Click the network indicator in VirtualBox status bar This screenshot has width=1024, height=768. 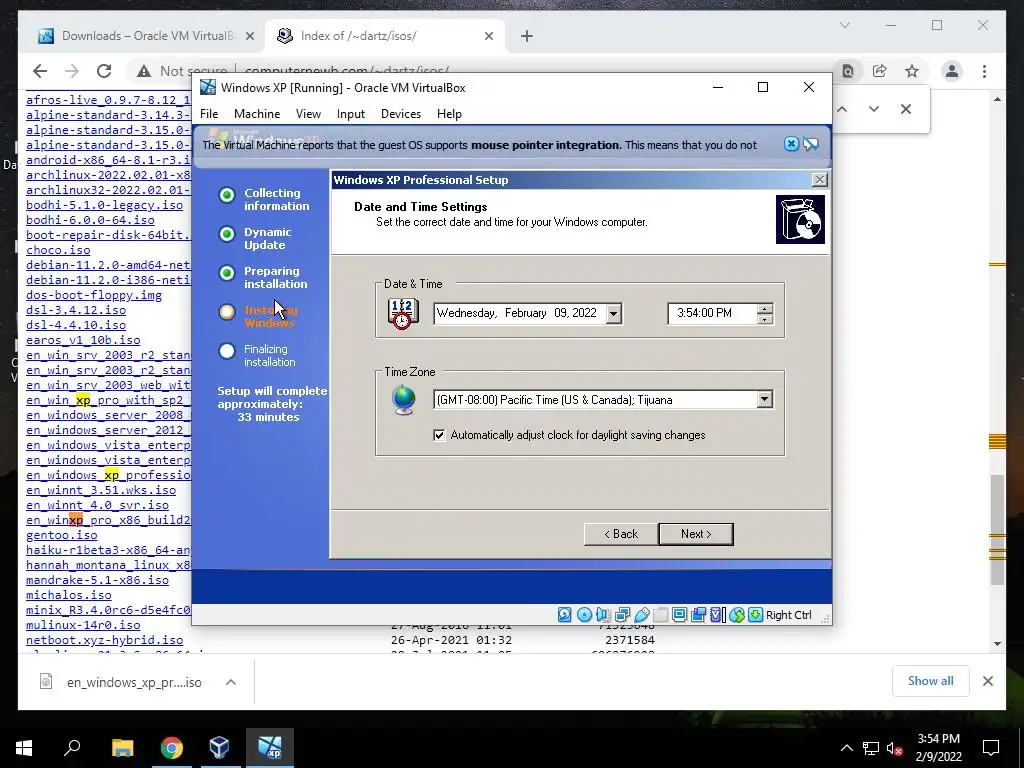pos(622,615)
